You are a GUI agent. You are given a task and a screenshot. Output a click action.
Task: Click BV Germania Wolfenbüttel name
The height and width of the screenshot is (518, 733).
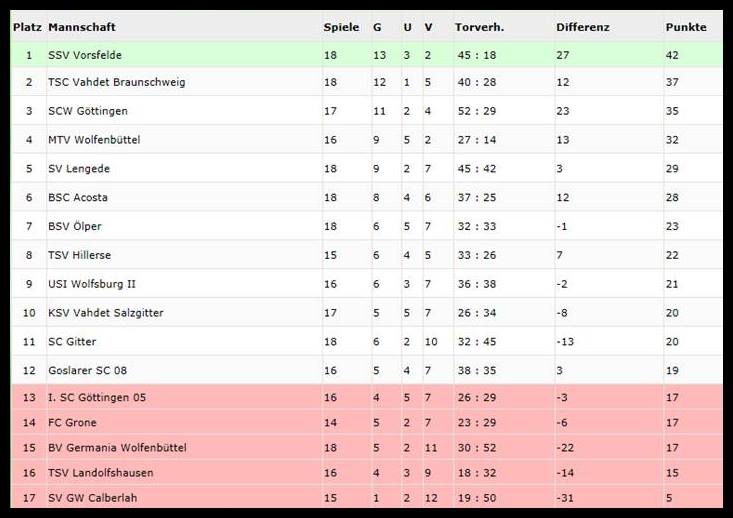point(117,447)
